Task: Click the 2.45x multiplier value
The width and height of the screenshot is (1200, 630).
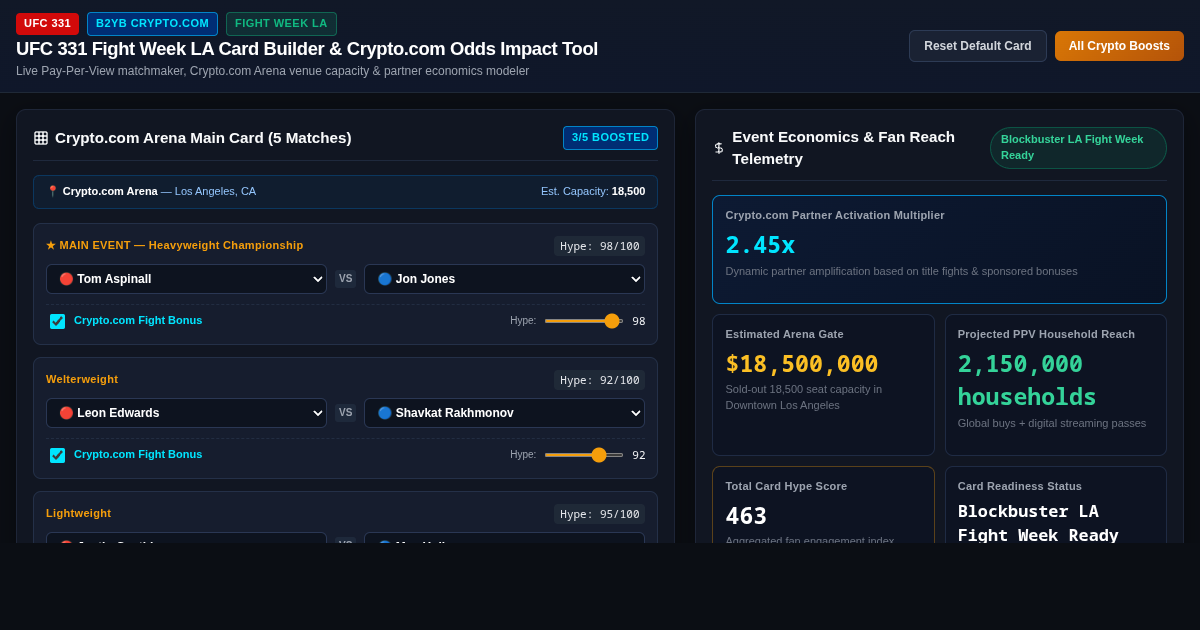Action: 760,246
